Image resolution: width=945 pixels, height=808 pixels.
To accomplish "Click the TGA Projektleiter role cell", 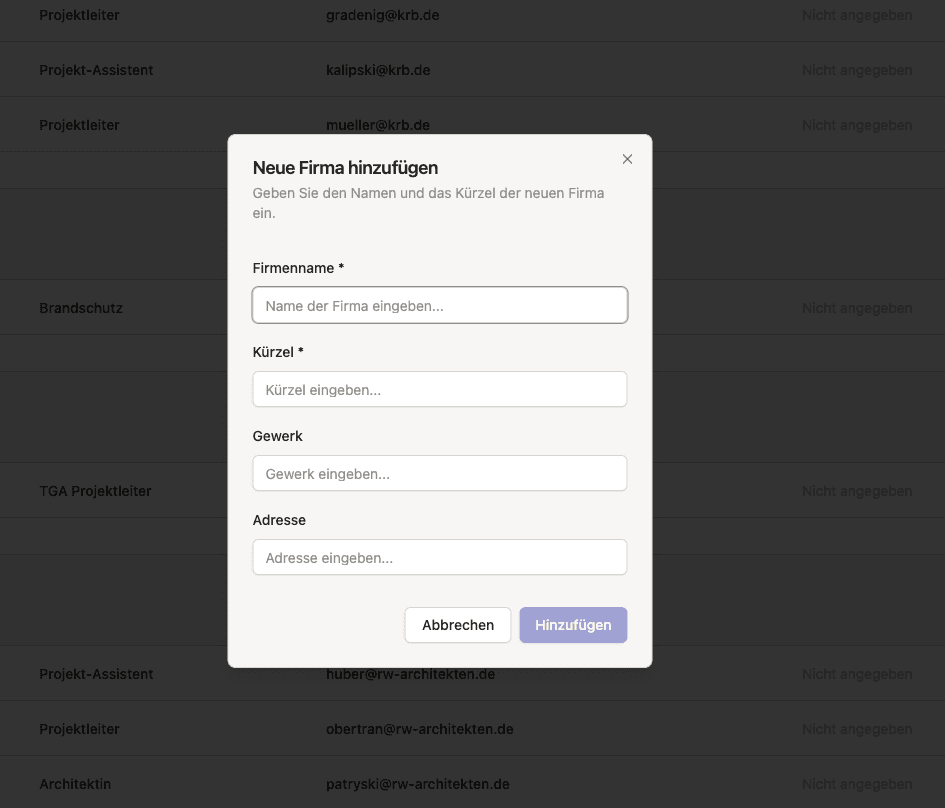I will pyautogui.click(x=95, y=492).
